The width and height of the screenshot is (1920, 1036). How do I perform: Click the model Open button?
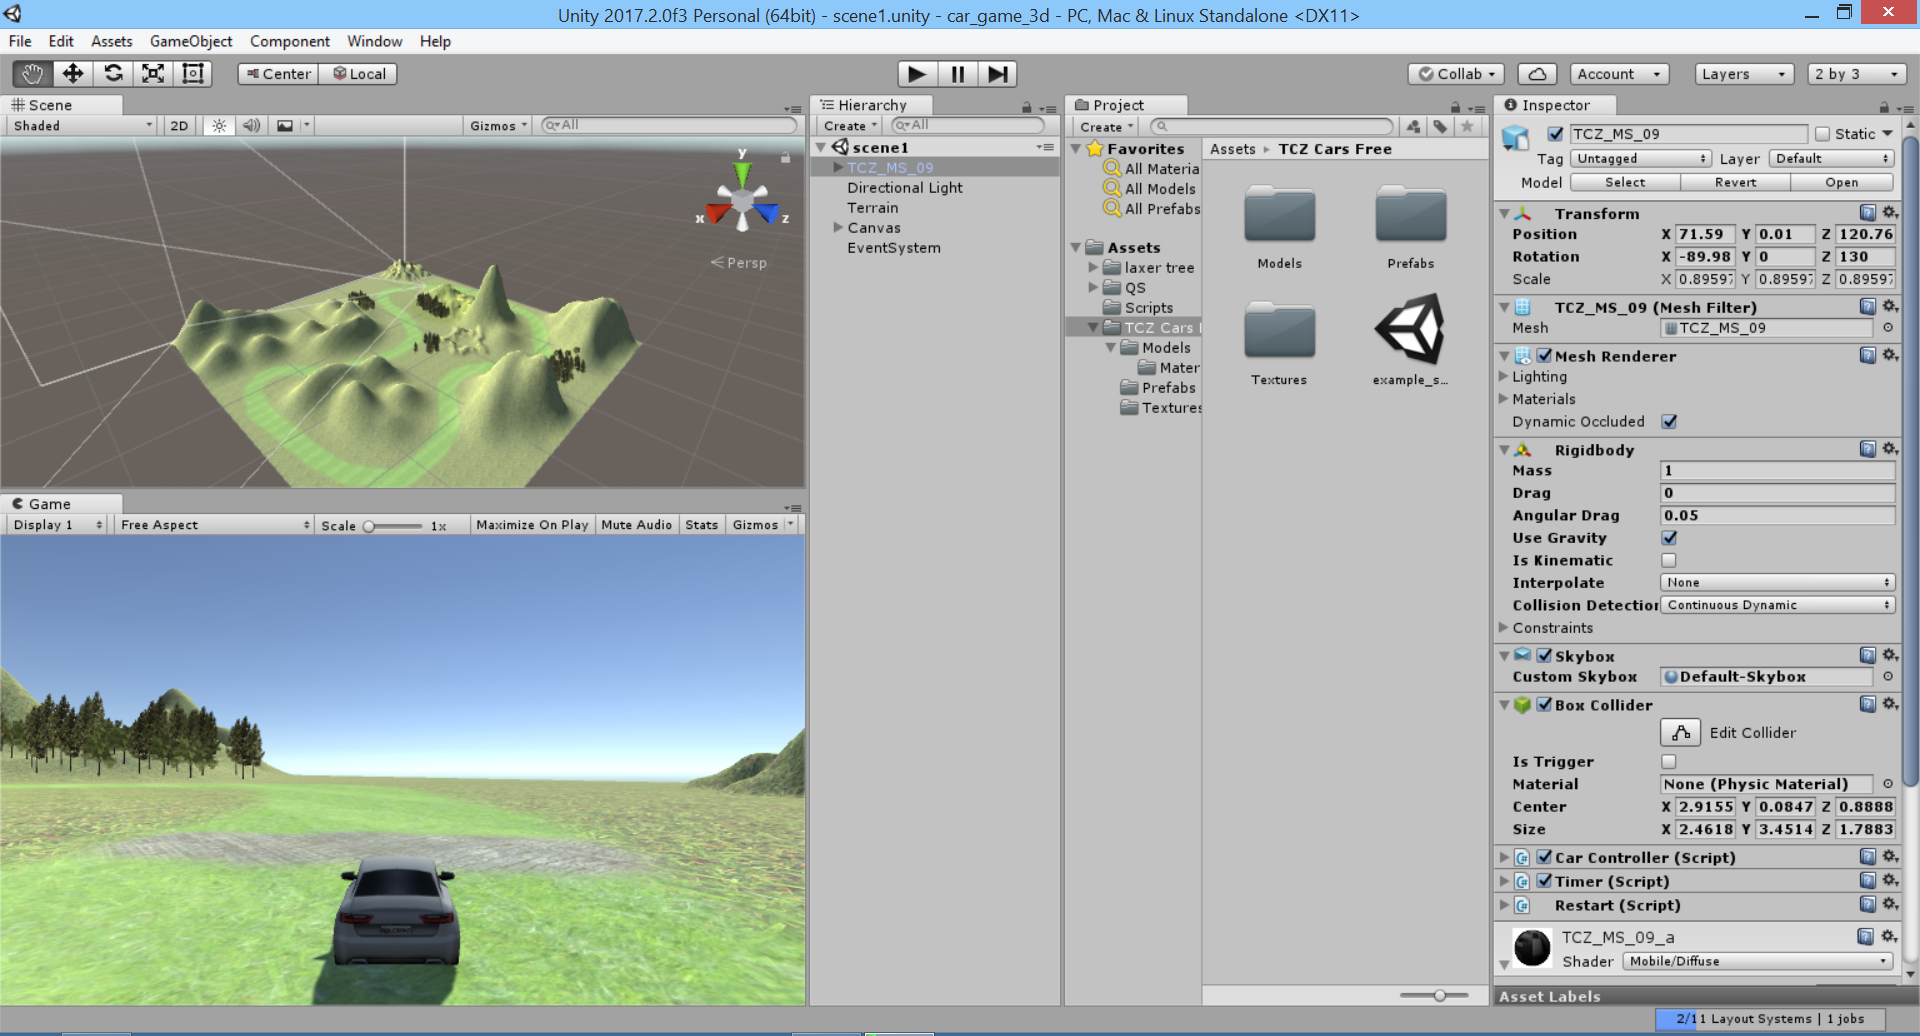1842,183
